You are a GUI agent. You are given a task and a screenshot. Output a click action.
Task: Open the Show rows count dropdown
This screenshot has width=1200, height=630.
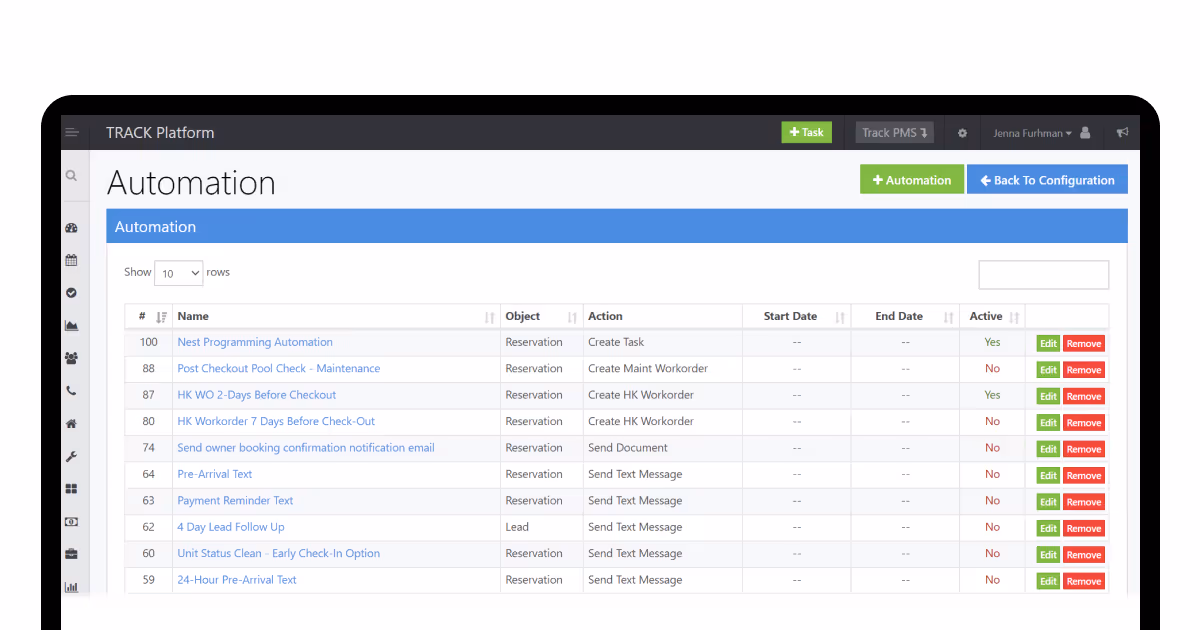coord(178,273)
